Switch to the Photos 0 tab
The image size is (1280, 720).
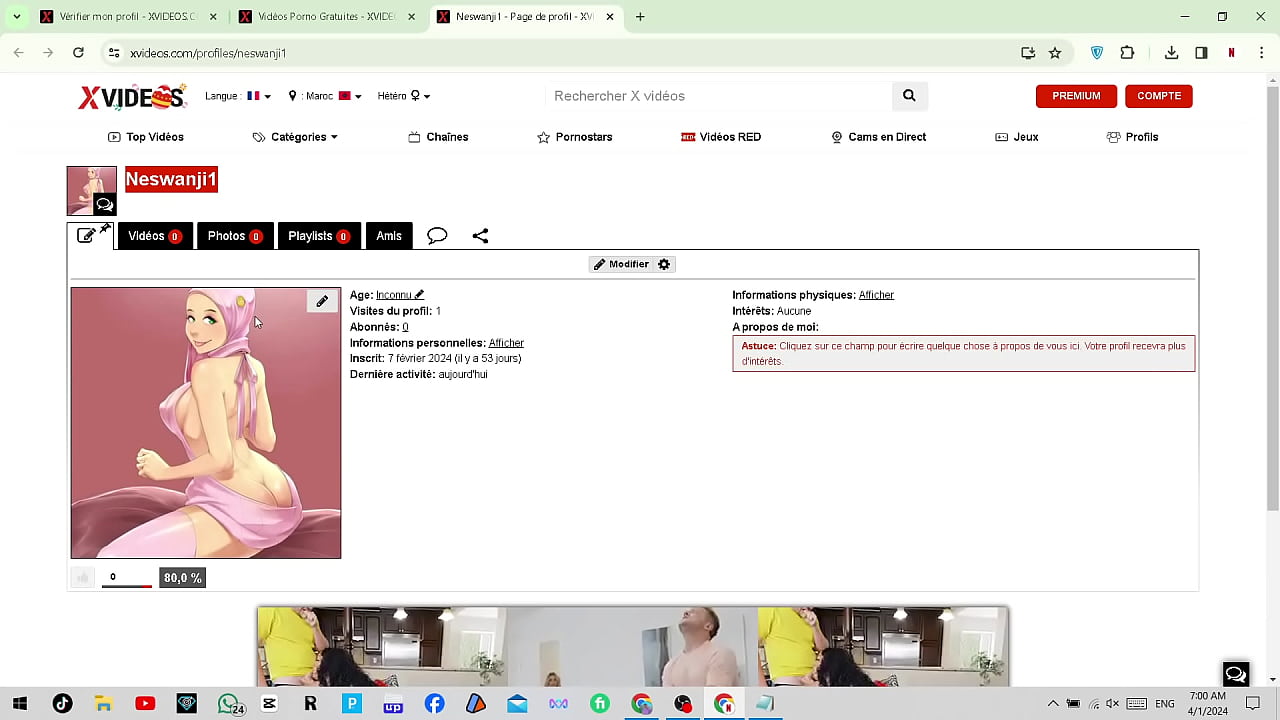pyautogui.click(x=235, y=236)
